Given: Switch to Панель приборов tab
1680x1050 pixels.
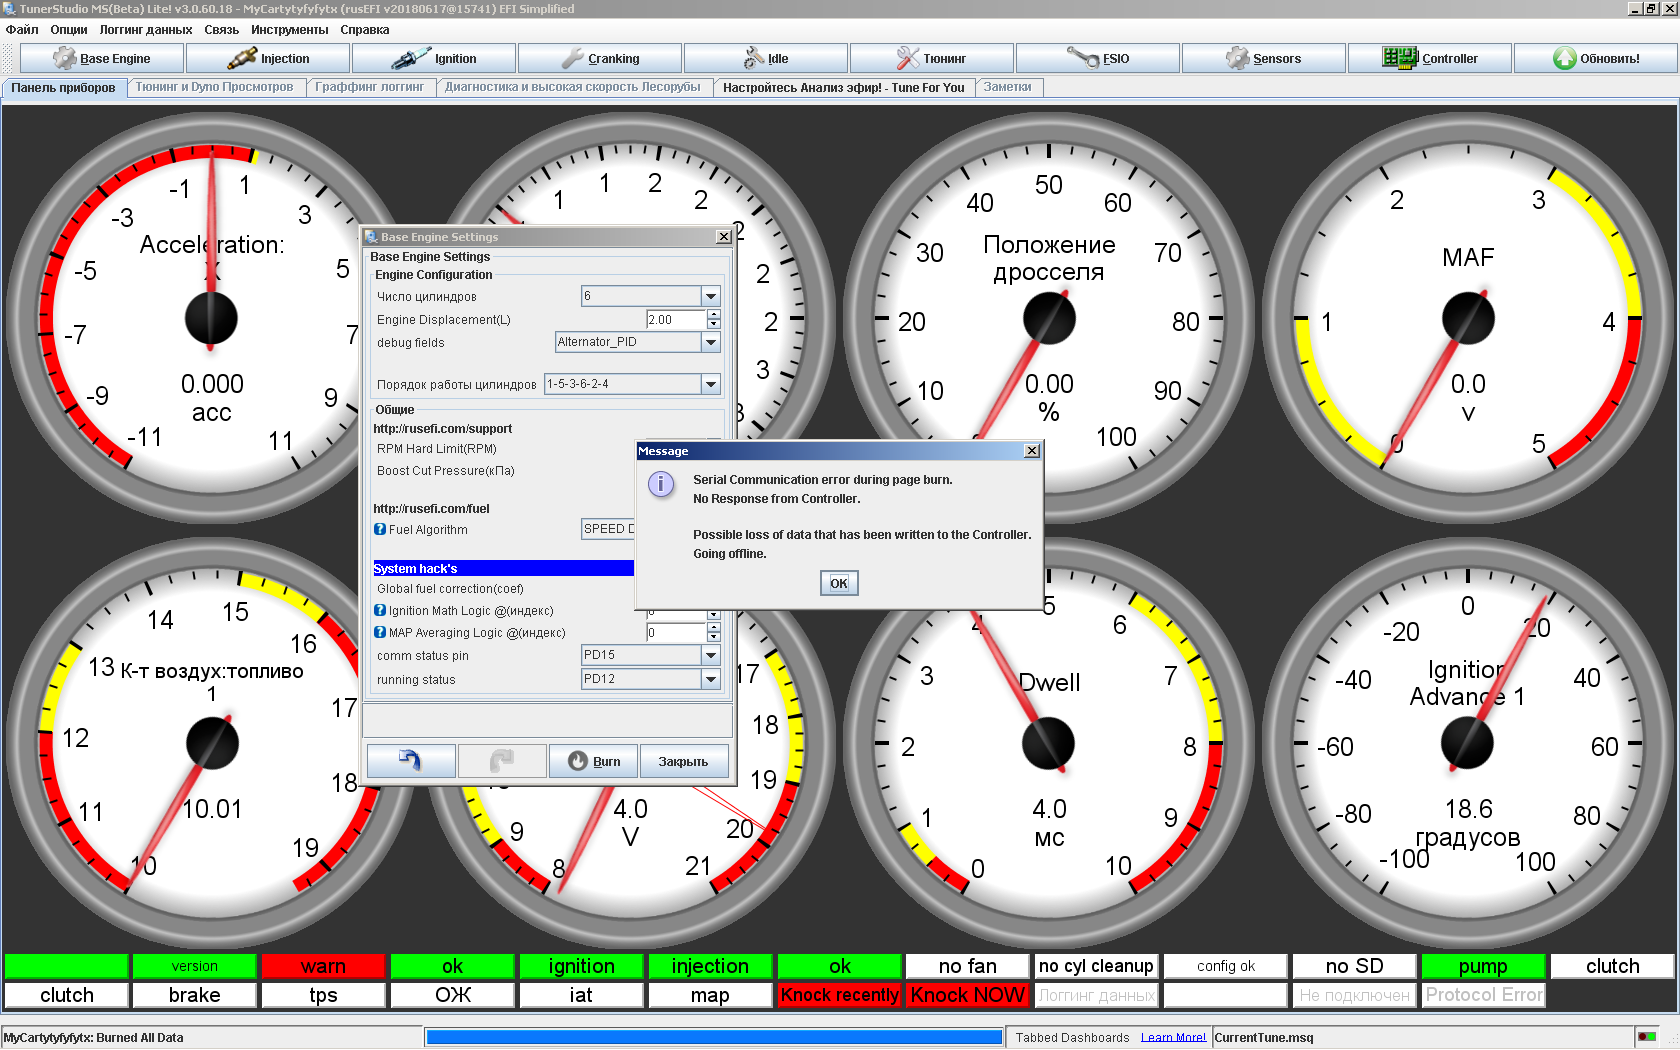Looking at the screenshot, I should pos(63,88).
